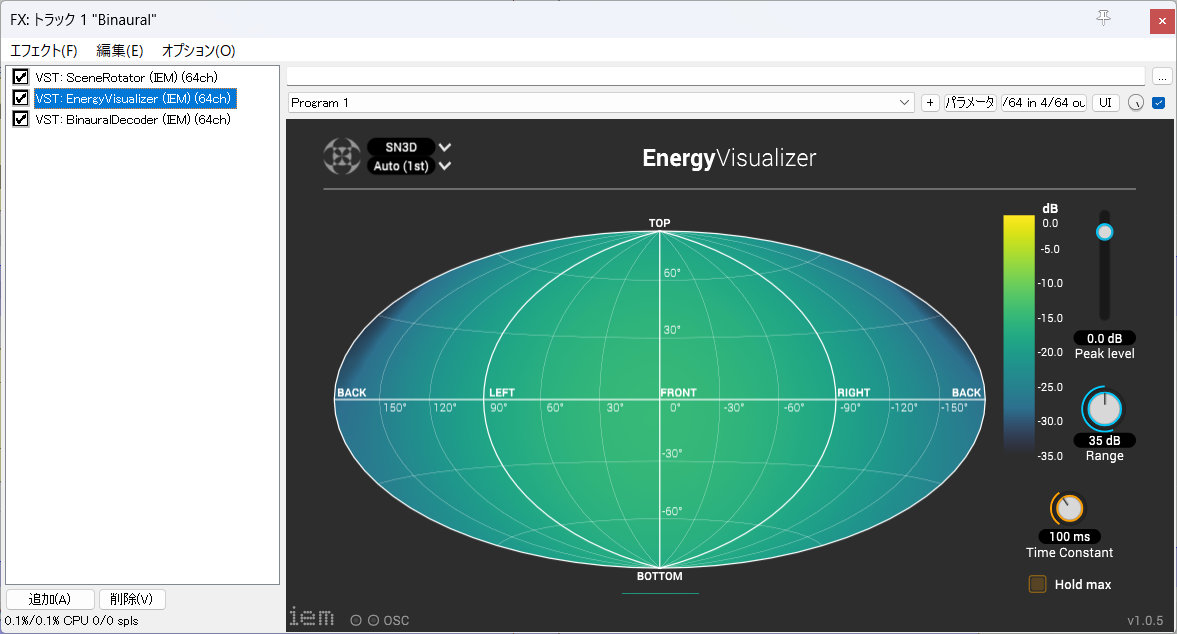This screenshot has height=634, width=1177.
Task: Toggle plugin bypass checkbox at top right
Action: pyautogui.click(x=1159, y=103)
